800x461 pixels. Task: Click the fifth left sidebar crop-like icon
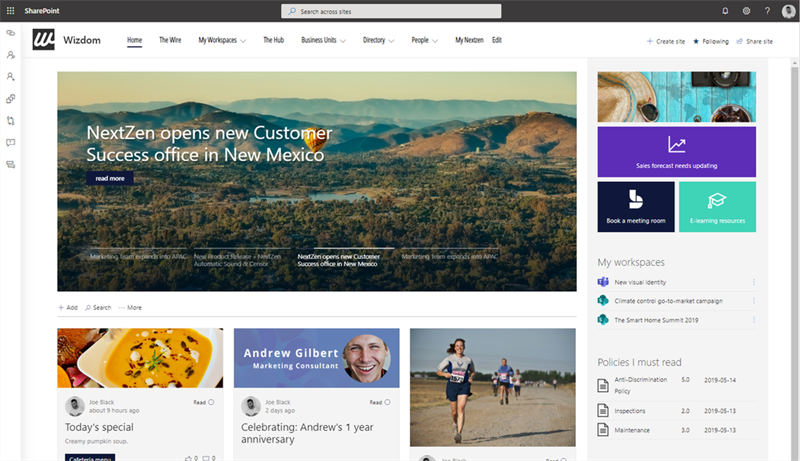tap(10, 121)
